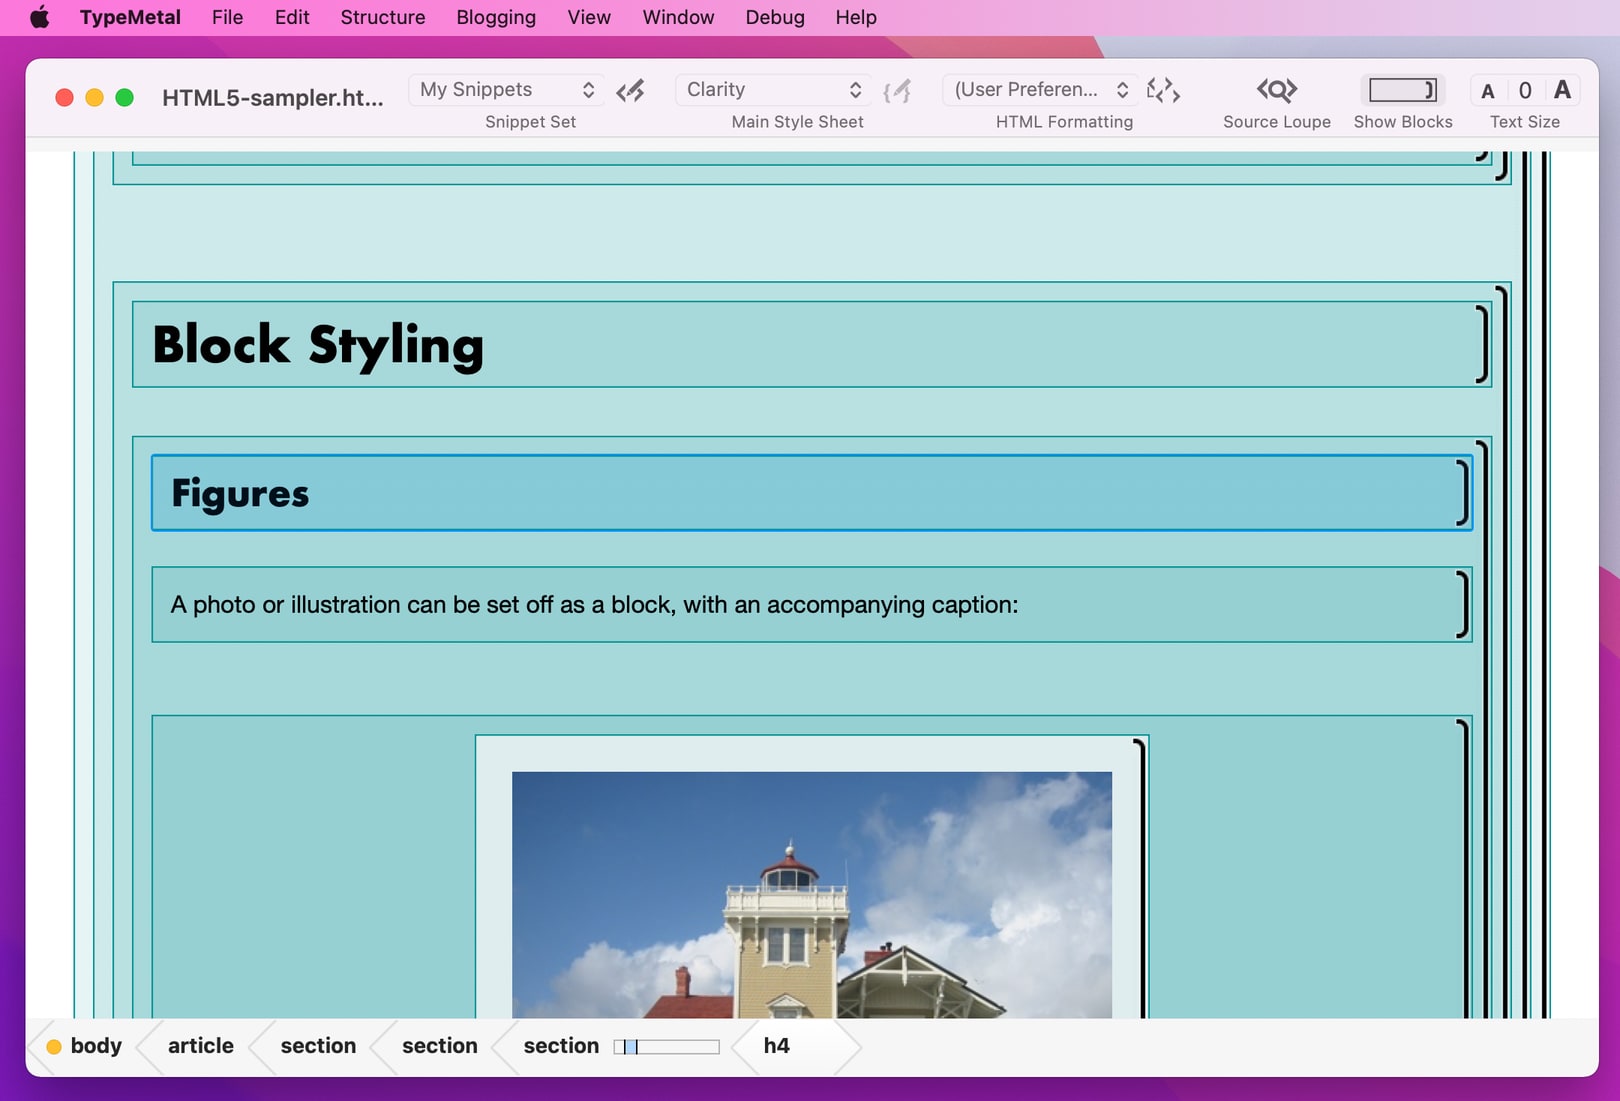Click the HTML formatting edit icon
1620x1101 pixels.
pyautogui.click(x=1163, y=91)
